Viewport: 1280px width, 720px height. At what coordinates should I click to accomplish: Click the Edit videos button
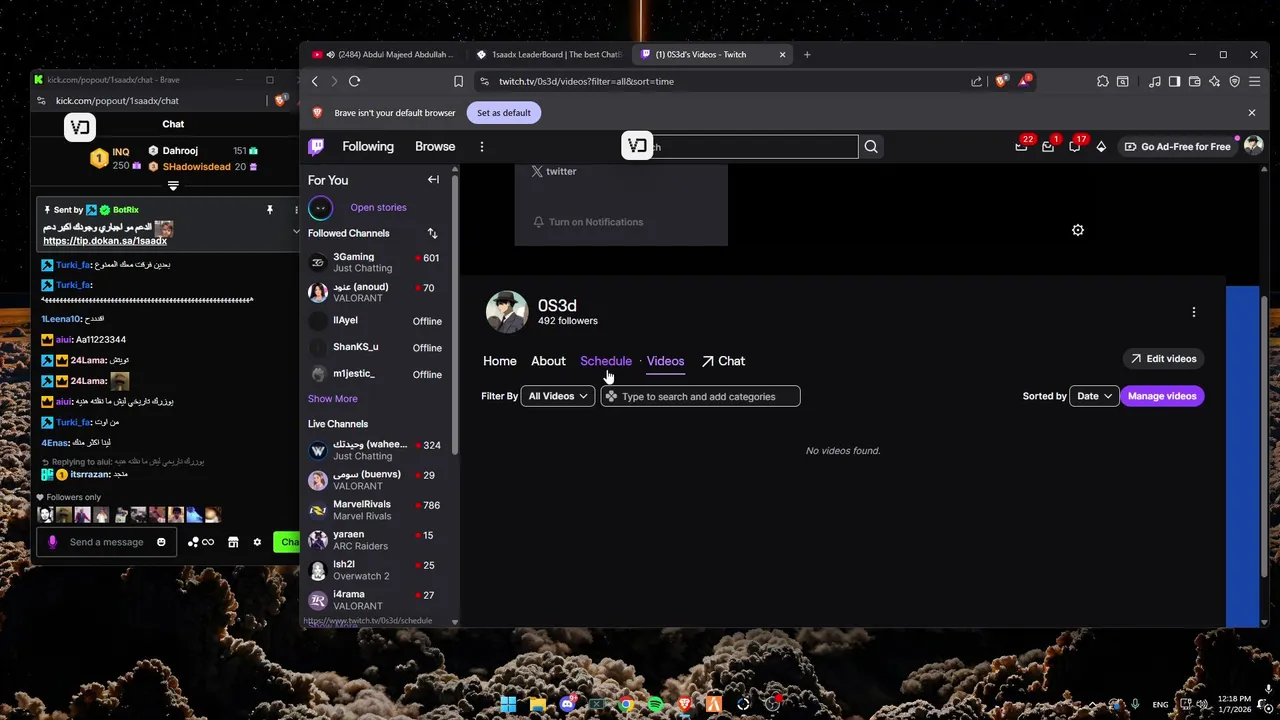coord(1163,359)
